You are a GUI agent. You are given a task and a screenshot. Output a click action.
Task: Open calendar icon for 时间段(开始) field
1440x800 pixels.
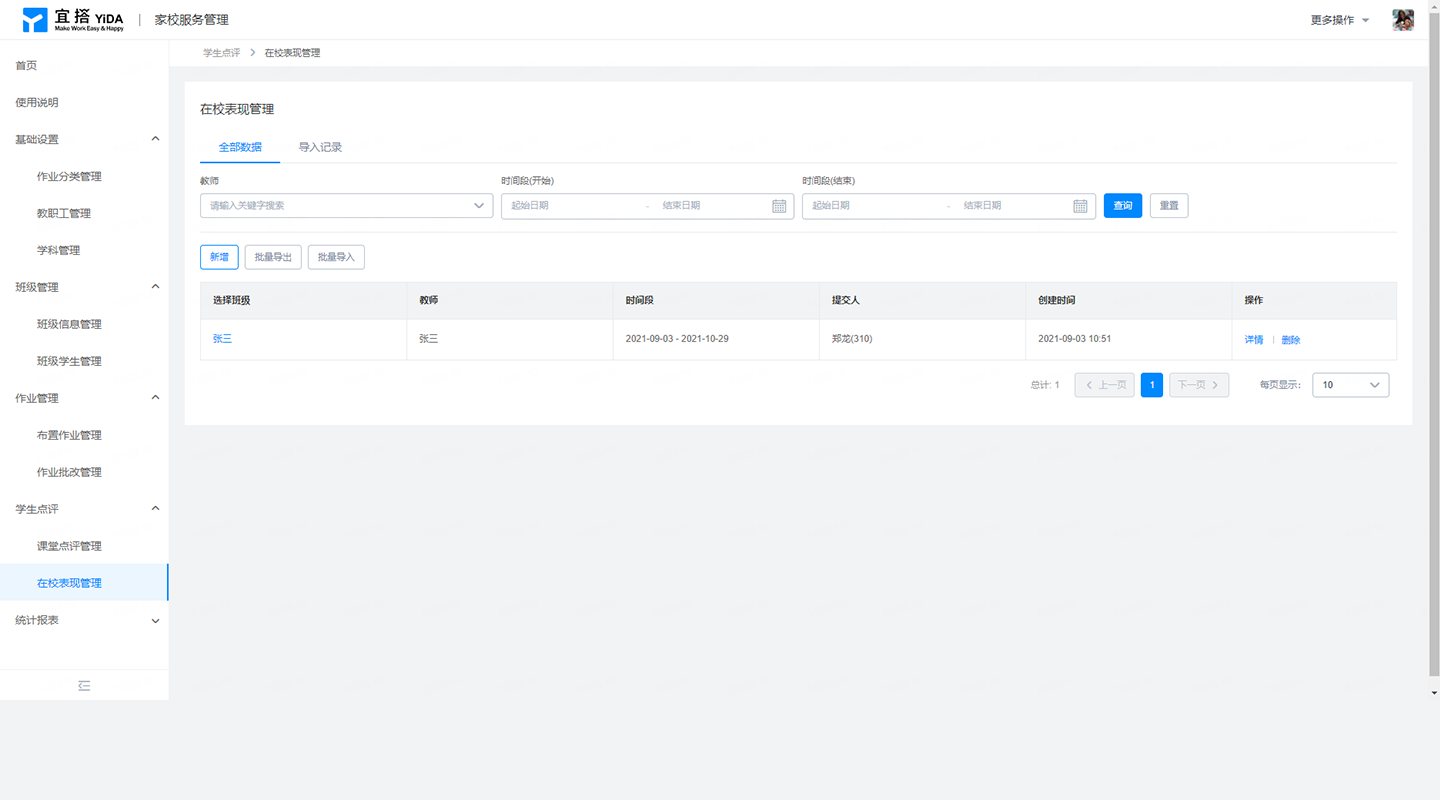[x=779, y=206]
